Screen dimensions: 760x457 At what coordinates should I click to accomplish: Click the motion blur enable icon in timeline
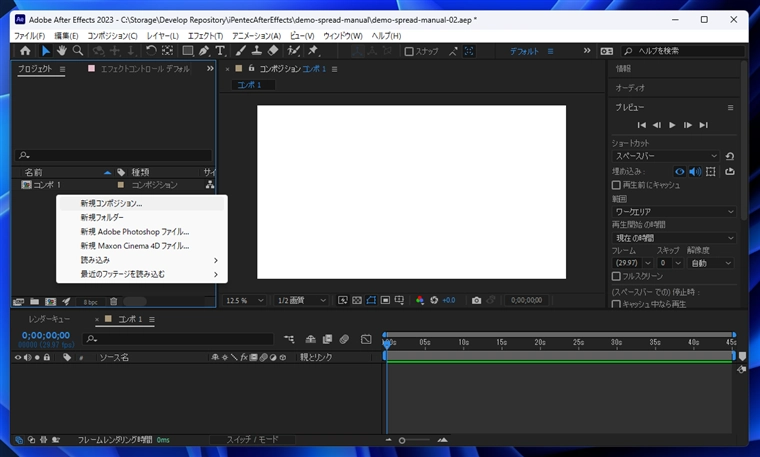pyautogui.click(x=344, y=339)
